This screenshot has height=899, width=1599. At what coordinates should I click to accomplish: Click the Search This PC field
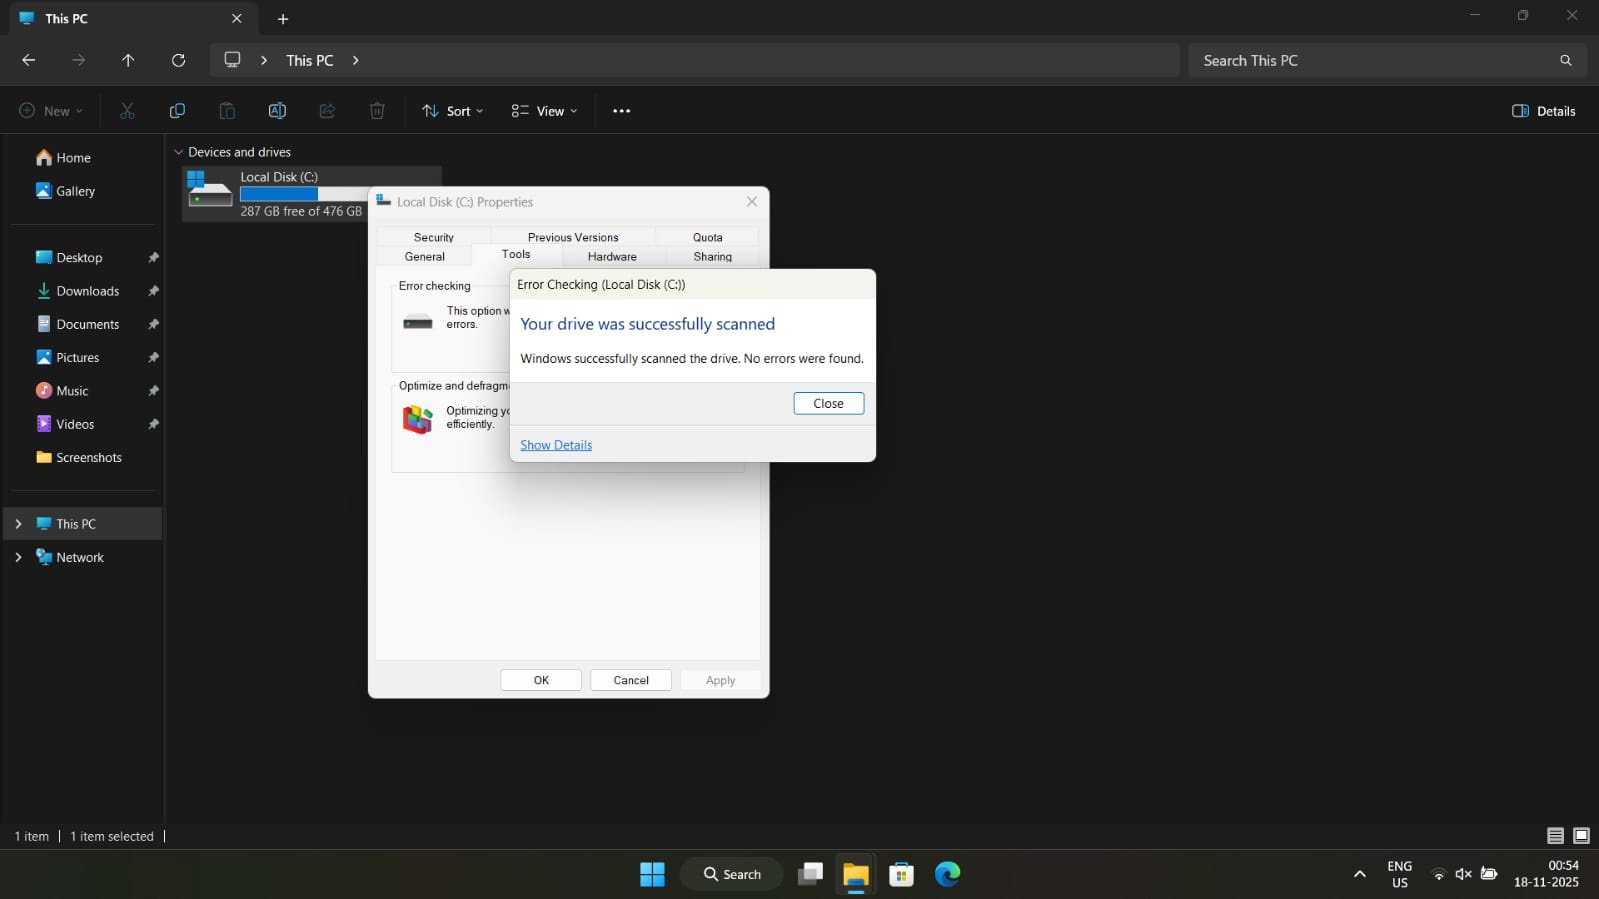pyautogui.click(x=1370, y=60)
